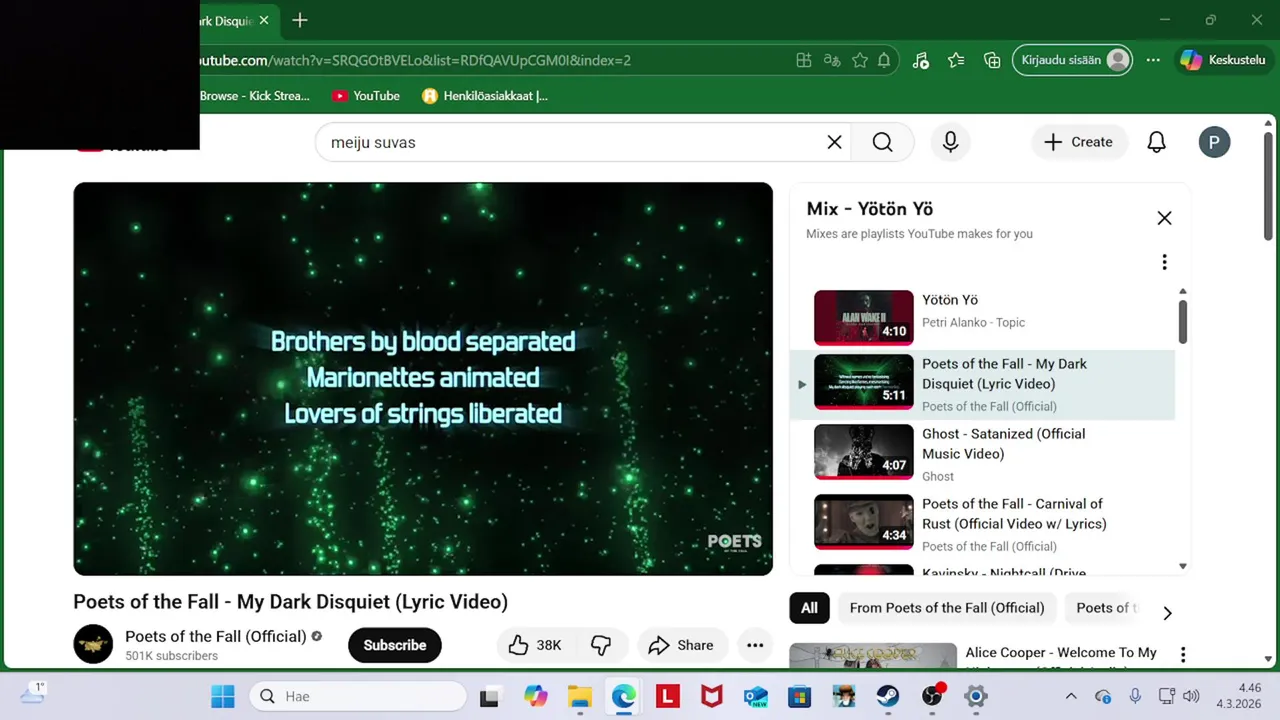This screenshot has height=720, width=1280.
Task: Open Microsoft Store from the taskbar
Action: pos(799,696)
